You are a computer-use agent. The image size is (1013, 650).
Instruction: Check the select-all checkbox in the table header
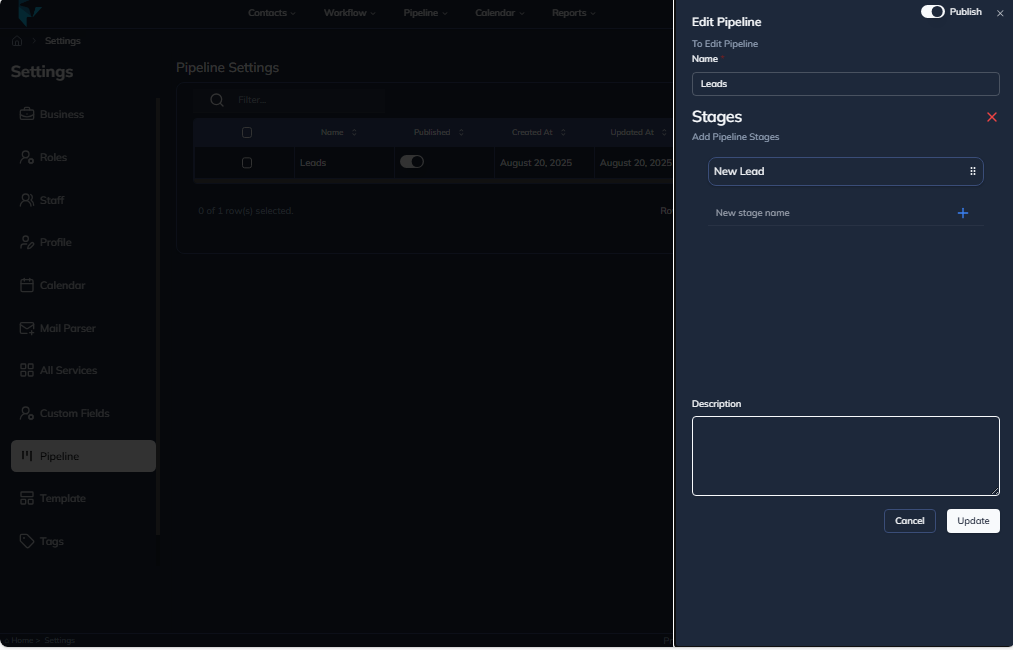click(246, 131)
